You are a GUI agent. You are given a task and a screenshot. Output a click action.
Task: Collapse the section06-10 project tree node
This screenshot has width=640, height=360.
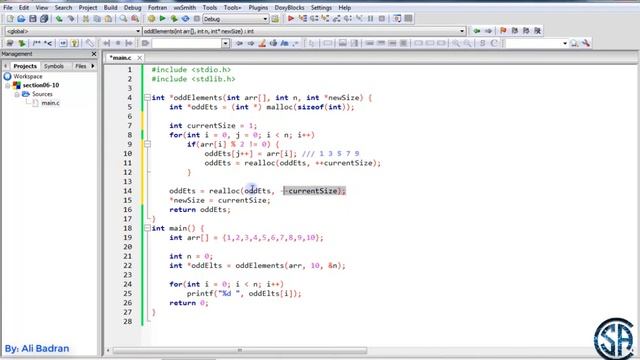(x=7, y=85)
